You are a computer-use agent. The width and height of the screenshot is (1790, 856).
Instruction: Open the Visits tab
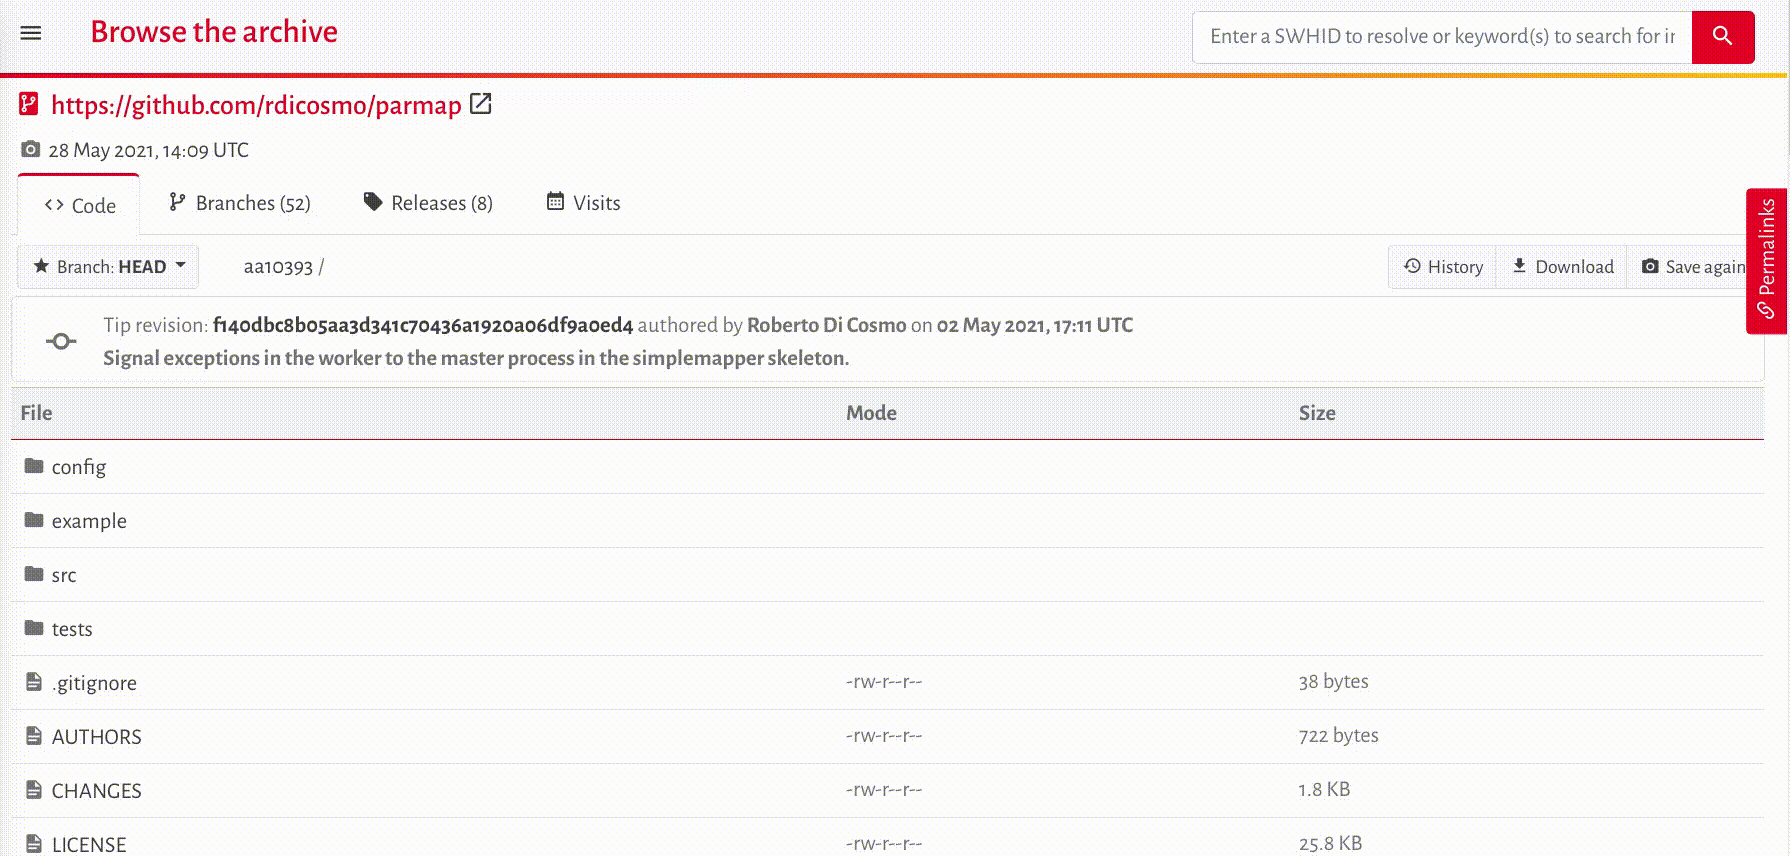point(583,203)
